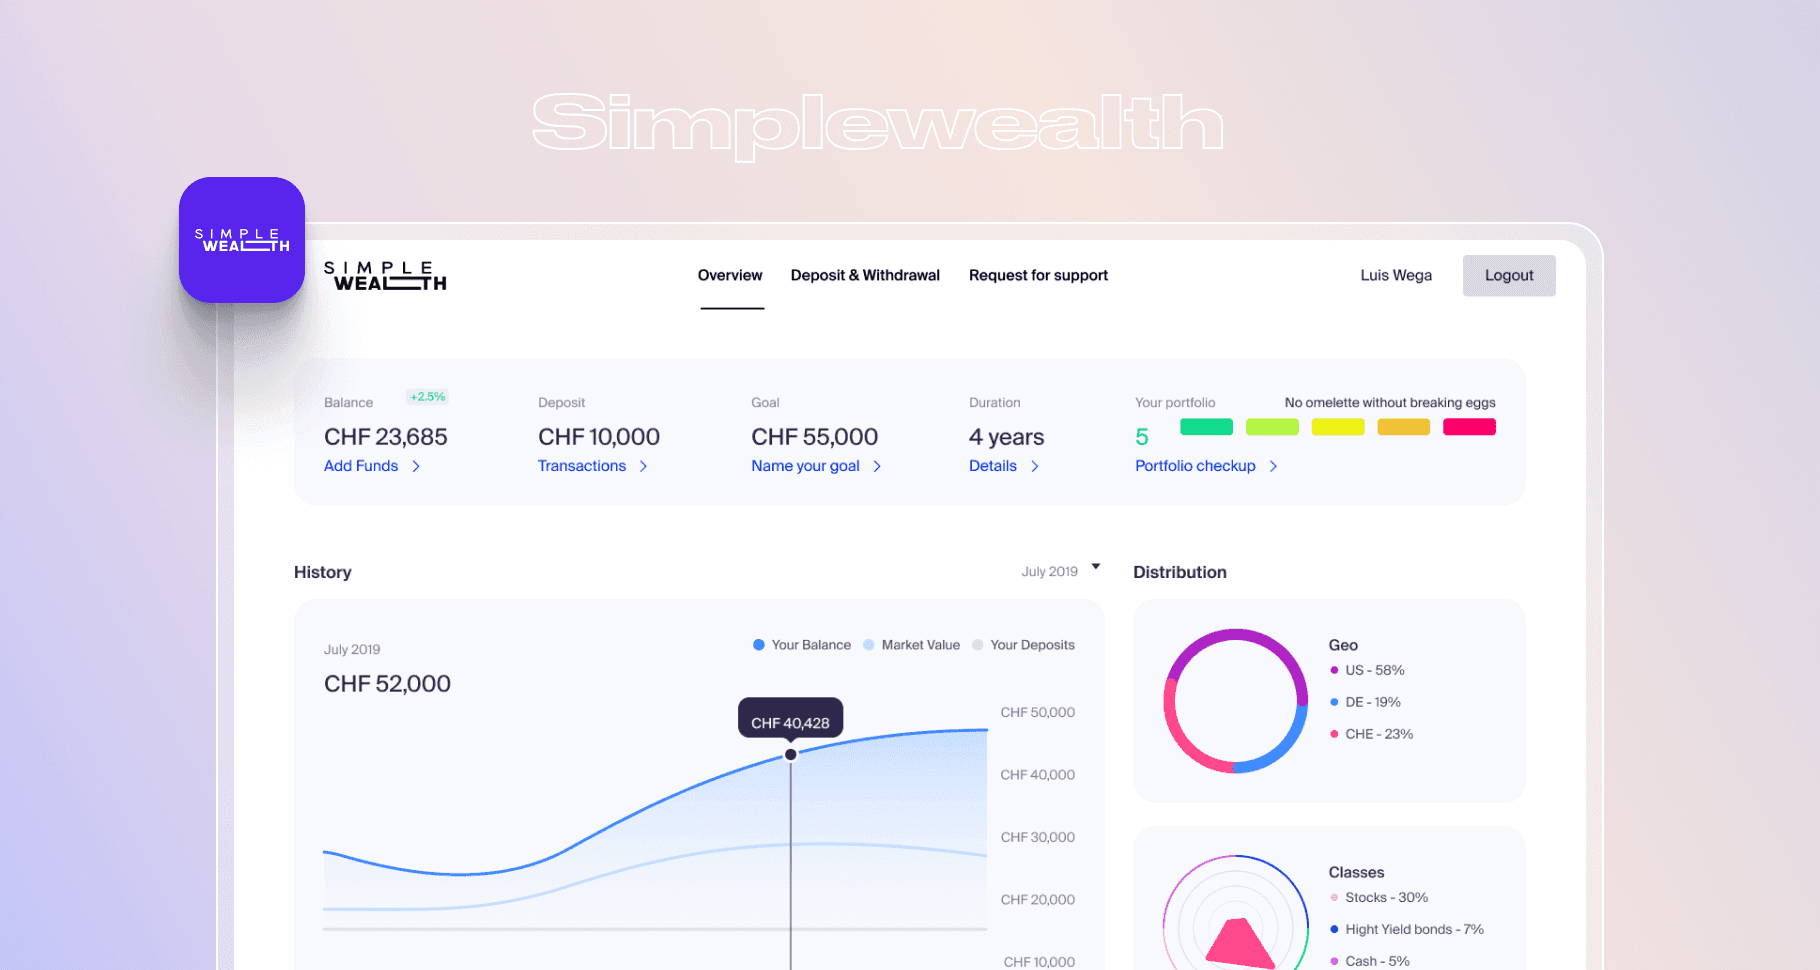
Task: Click the CHF 40,428 chart tooltip
Action: [x=790, y=718]
